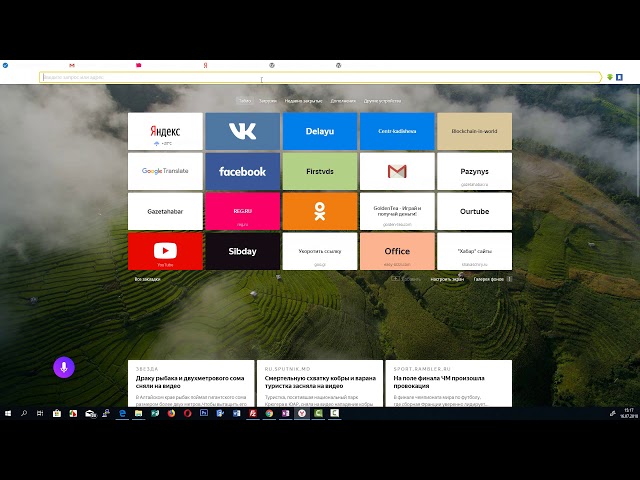Open the VK tile
Viewport: 640px width, 480px height.
(x=242, y=131)
